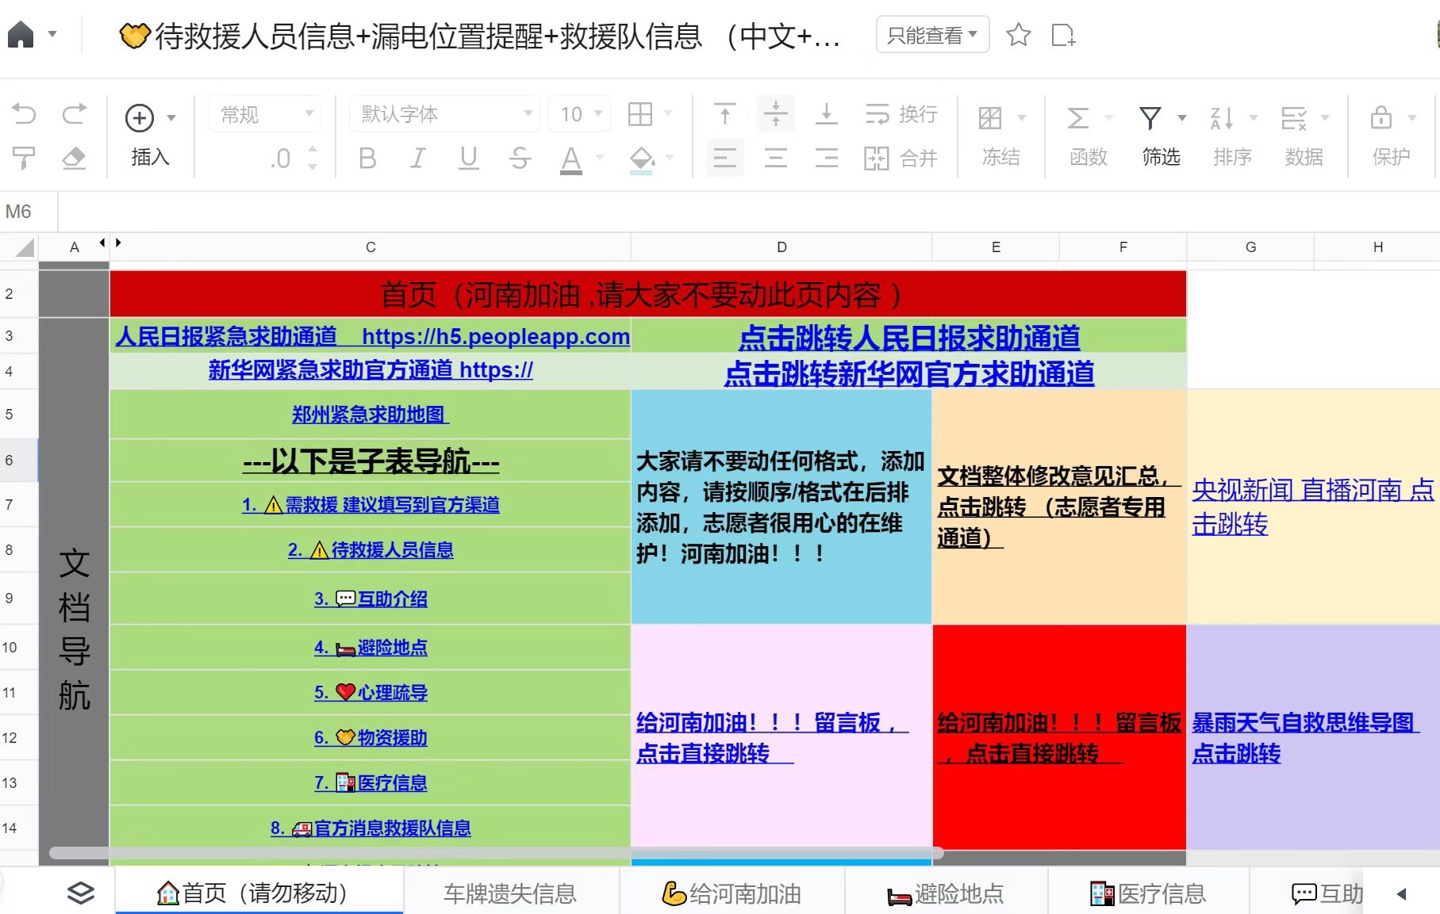Toggle underline formatting
The image size is (1440, 914).
pyautogui.click(x=468, y=157)
